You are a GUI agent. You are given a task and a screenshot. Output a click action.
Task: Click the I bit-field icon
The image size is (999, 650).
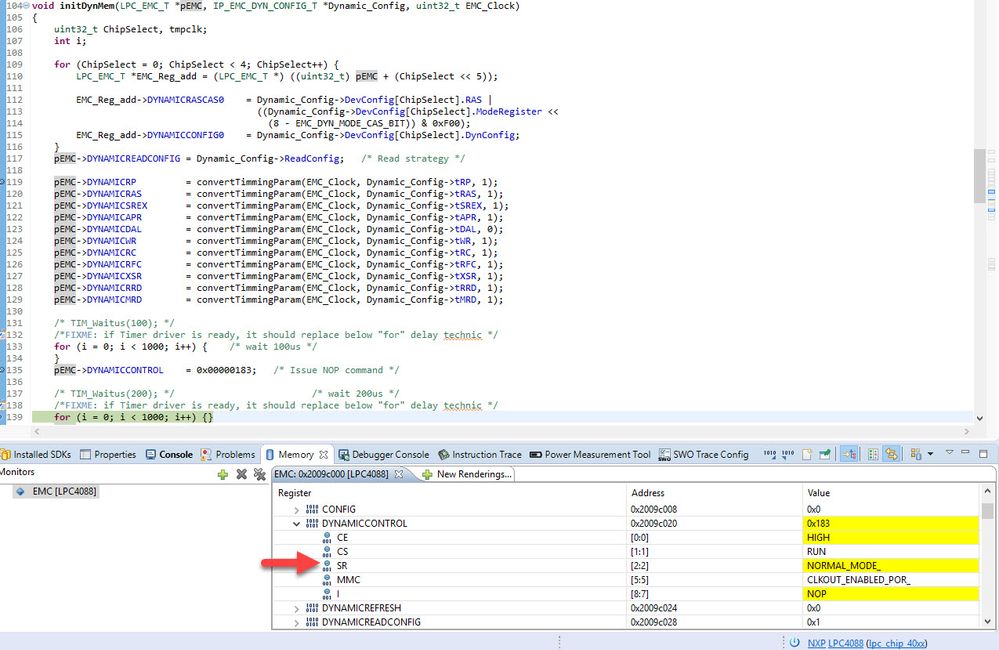click(x=327, y=593)
